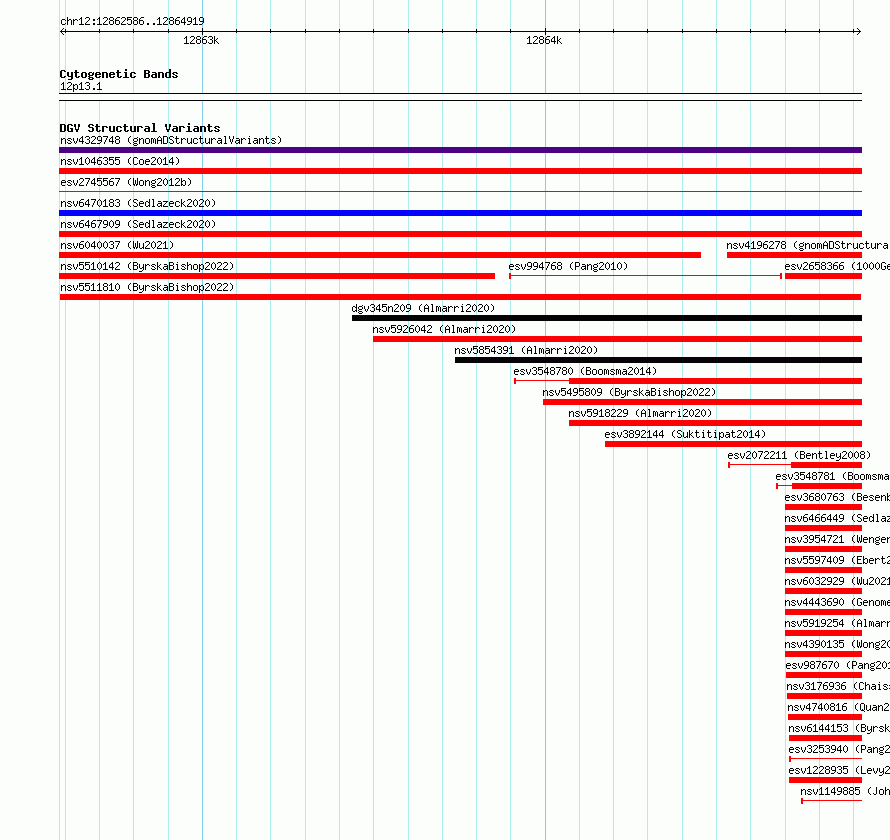
Task: Click the esv994768 (Pang2010) label
Action: (x=568, y=266)
